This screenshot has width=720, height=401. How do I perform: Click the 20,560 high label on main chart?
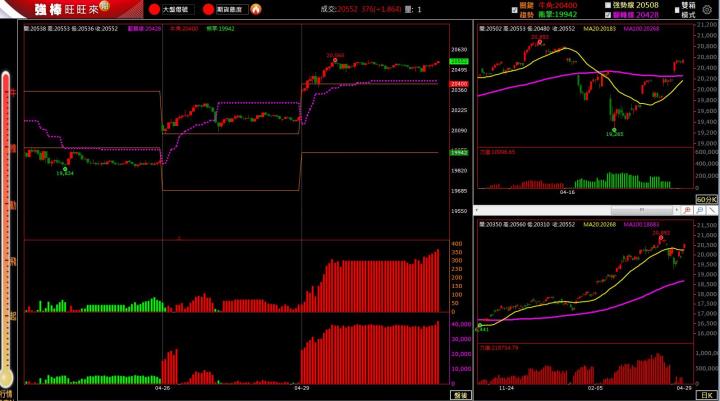click(334, 55)
